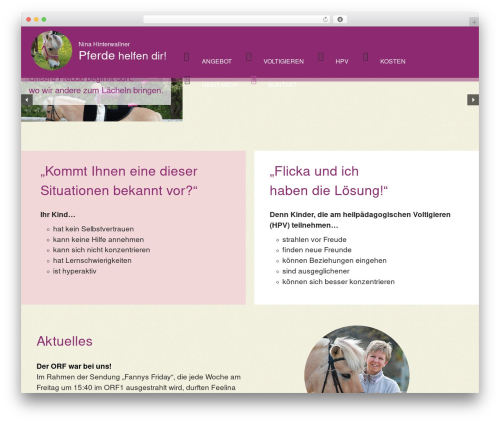Click 'finden neue Freunde' list item
The image size is (500, 423).
click(x=317, y=250)
